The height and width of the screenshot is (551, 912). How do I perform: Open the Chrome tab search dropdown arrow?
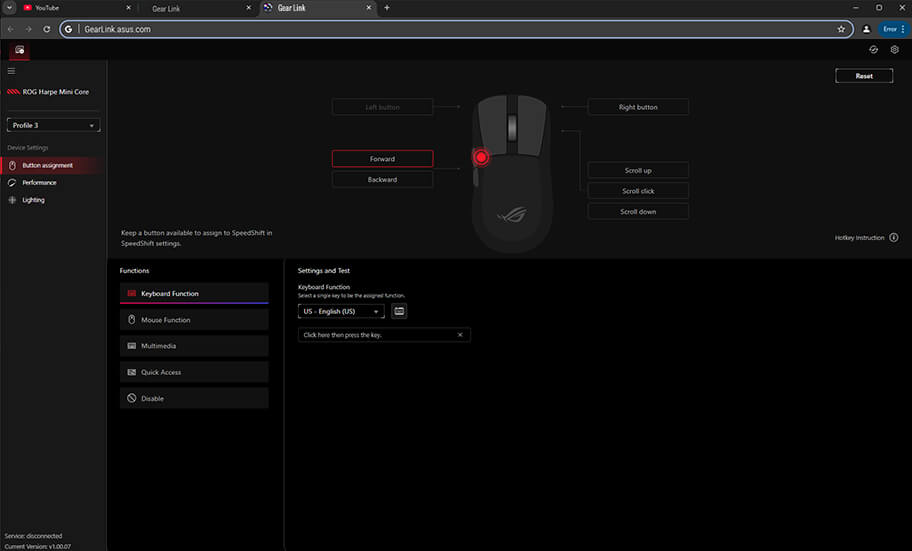pos(9,7)
